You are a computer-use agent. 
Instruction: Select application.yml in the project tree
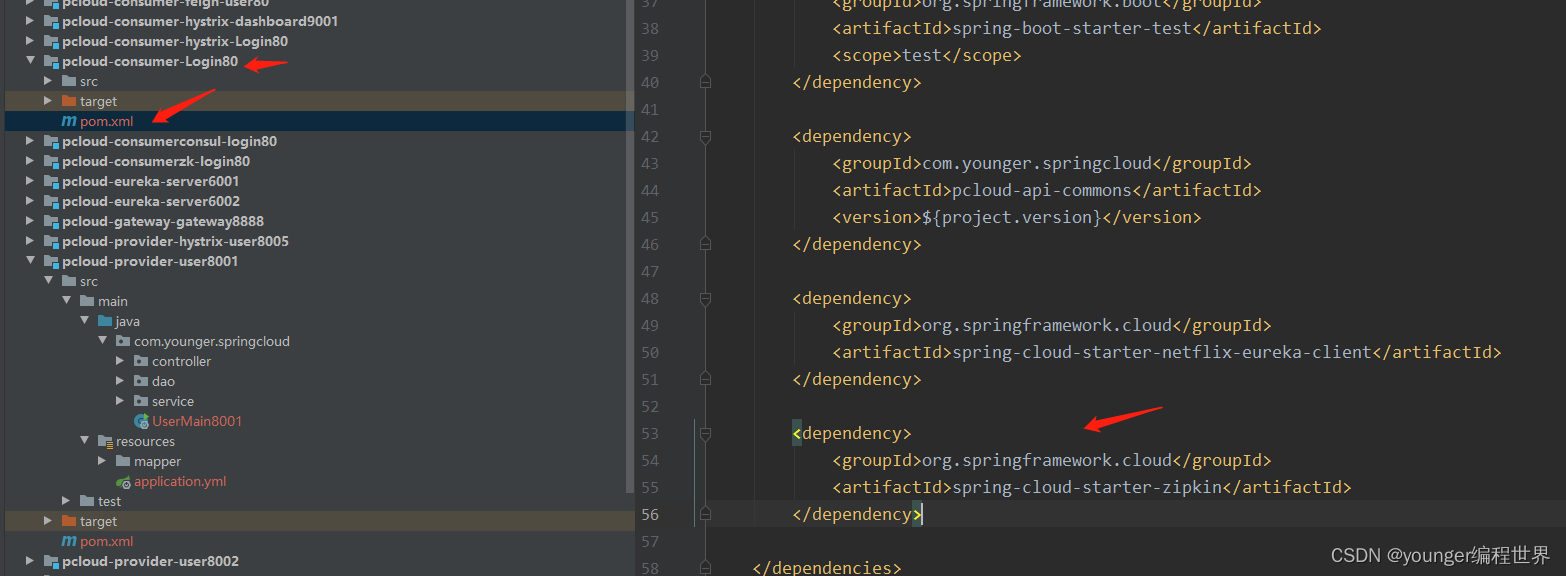pyautogui.click(x=180, y=481)
